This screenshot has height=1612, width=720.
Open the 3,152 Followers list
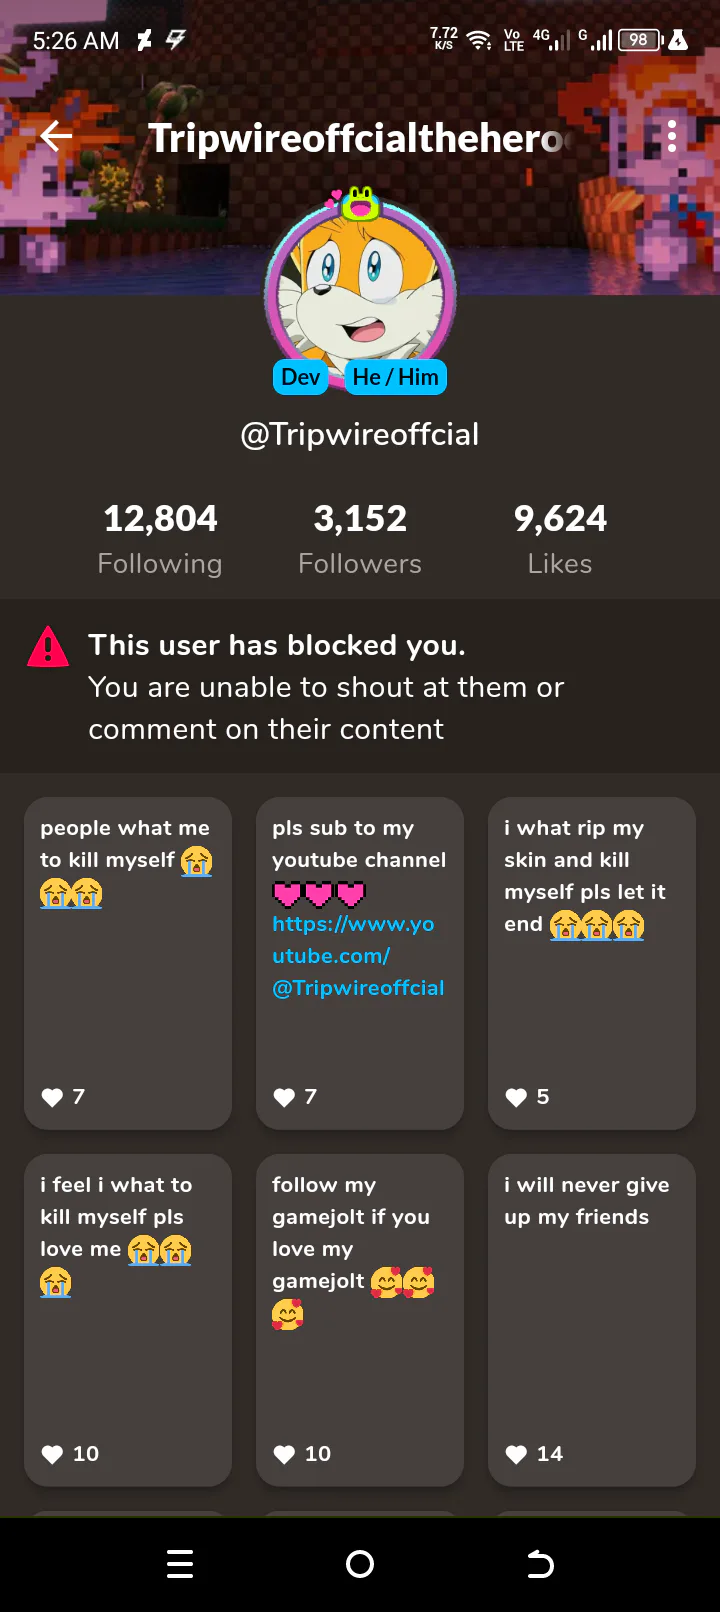point(360,539)
